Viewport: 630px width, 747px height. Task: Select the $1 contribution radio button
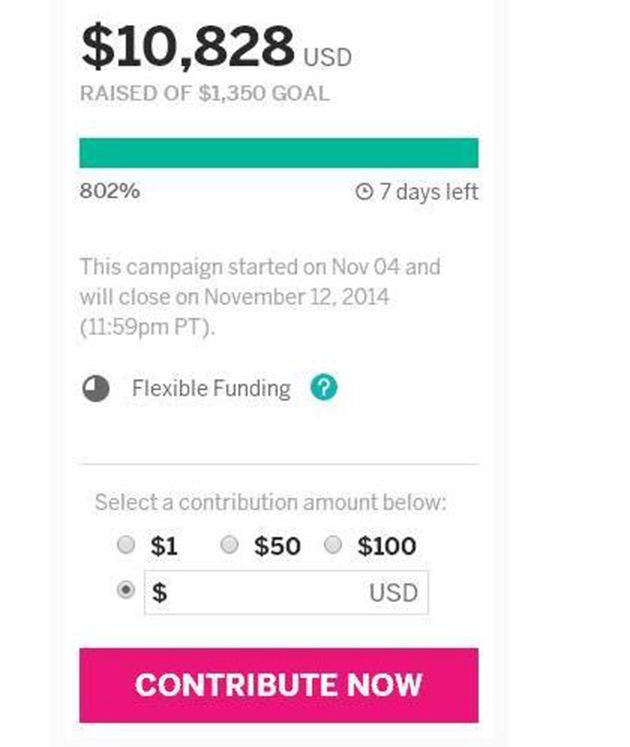(x=126, y=544)
